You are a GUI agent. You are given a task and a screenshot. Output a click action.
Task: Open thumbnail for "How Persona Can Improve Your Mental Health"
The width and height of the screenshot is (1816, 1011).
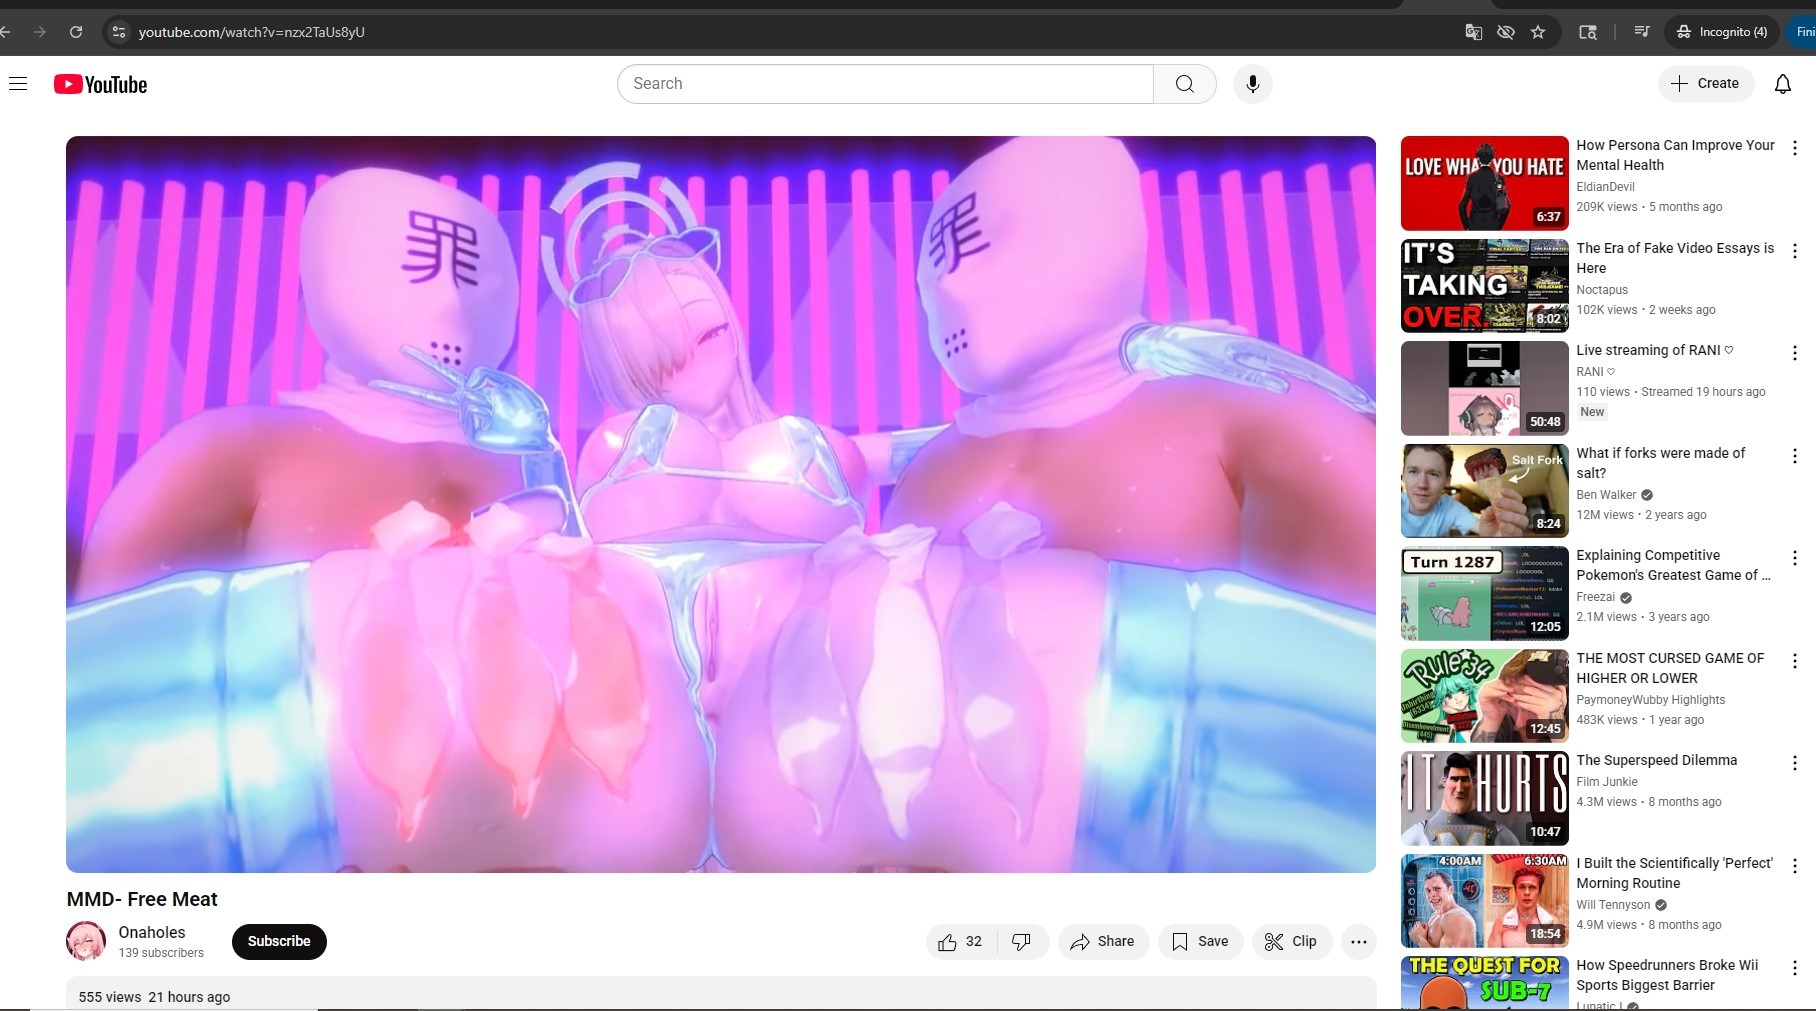pos(1484,183)
